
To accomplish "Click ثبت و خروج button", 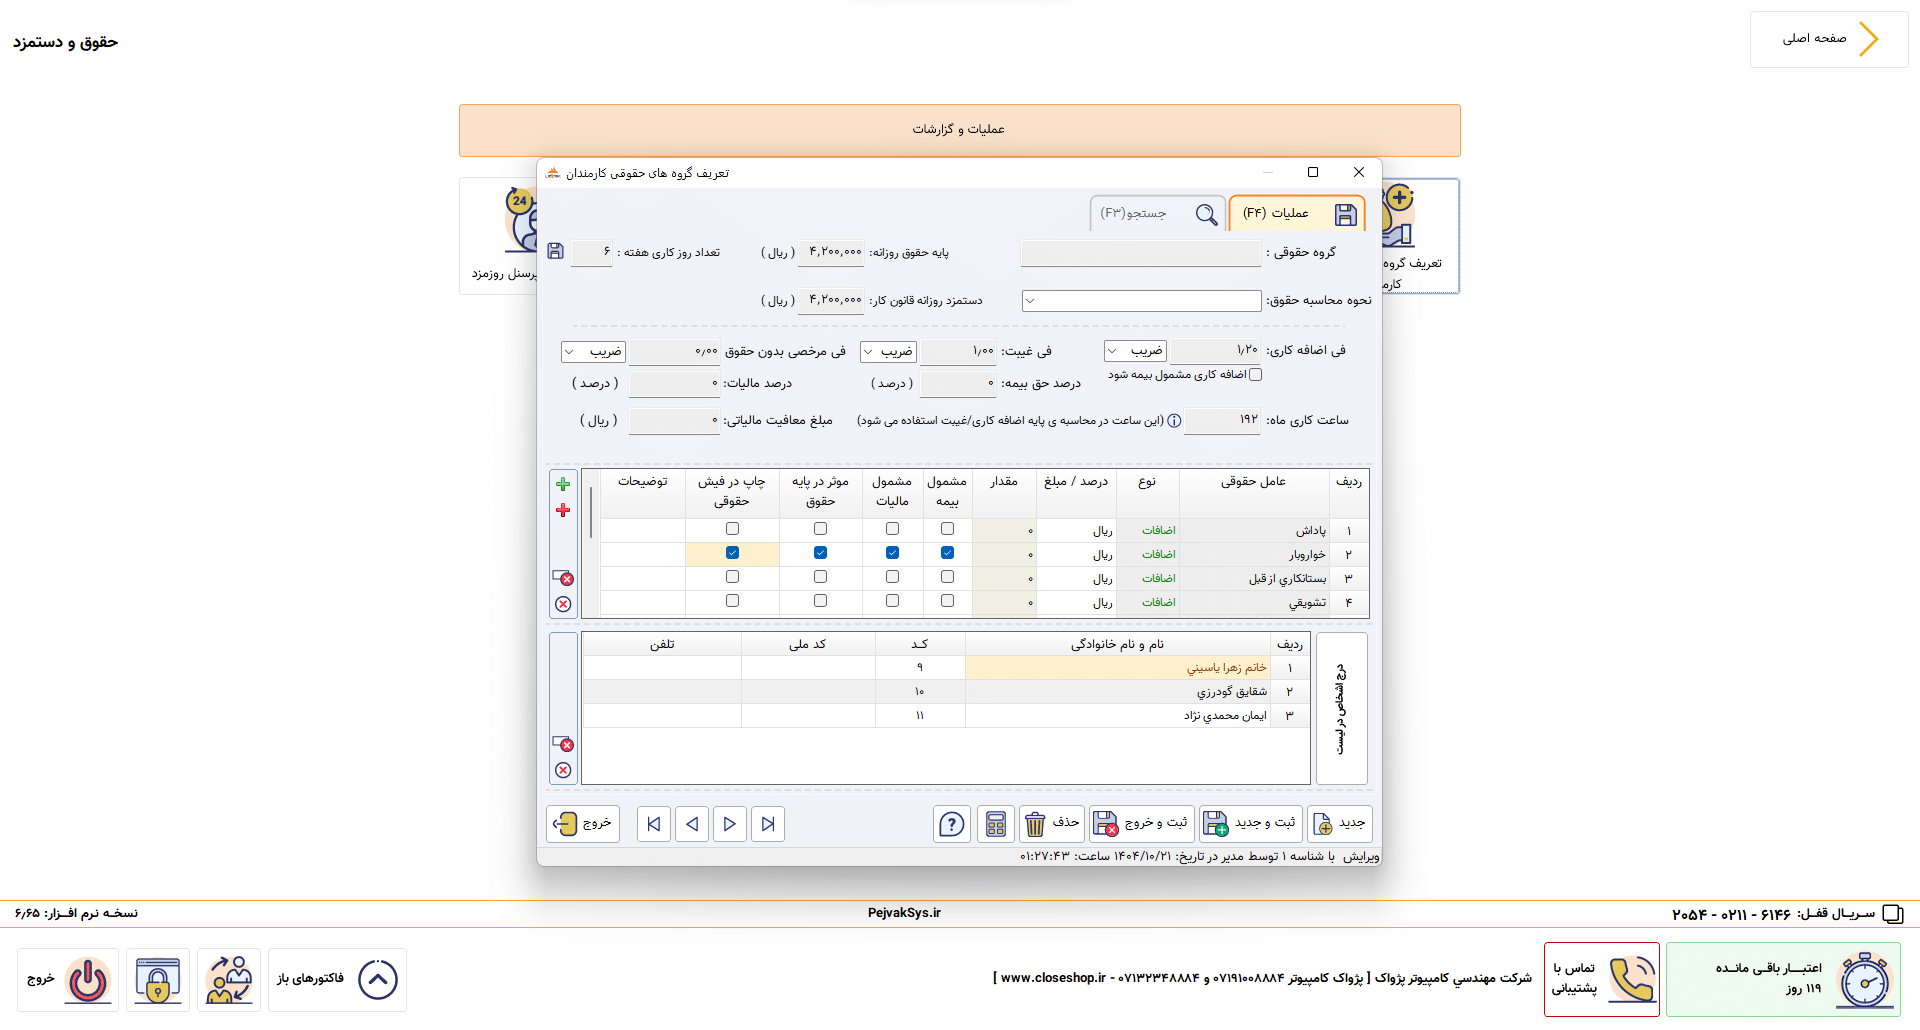I will (1142, 824).
